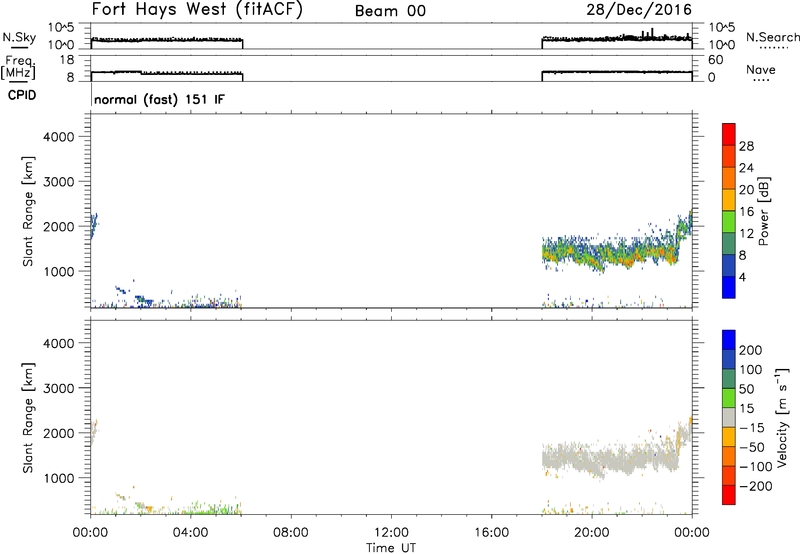Select the -15 to -50 yellow Velocity swatch
The image size is (800, 554).
pyautogui.click(x=729, y=437)
